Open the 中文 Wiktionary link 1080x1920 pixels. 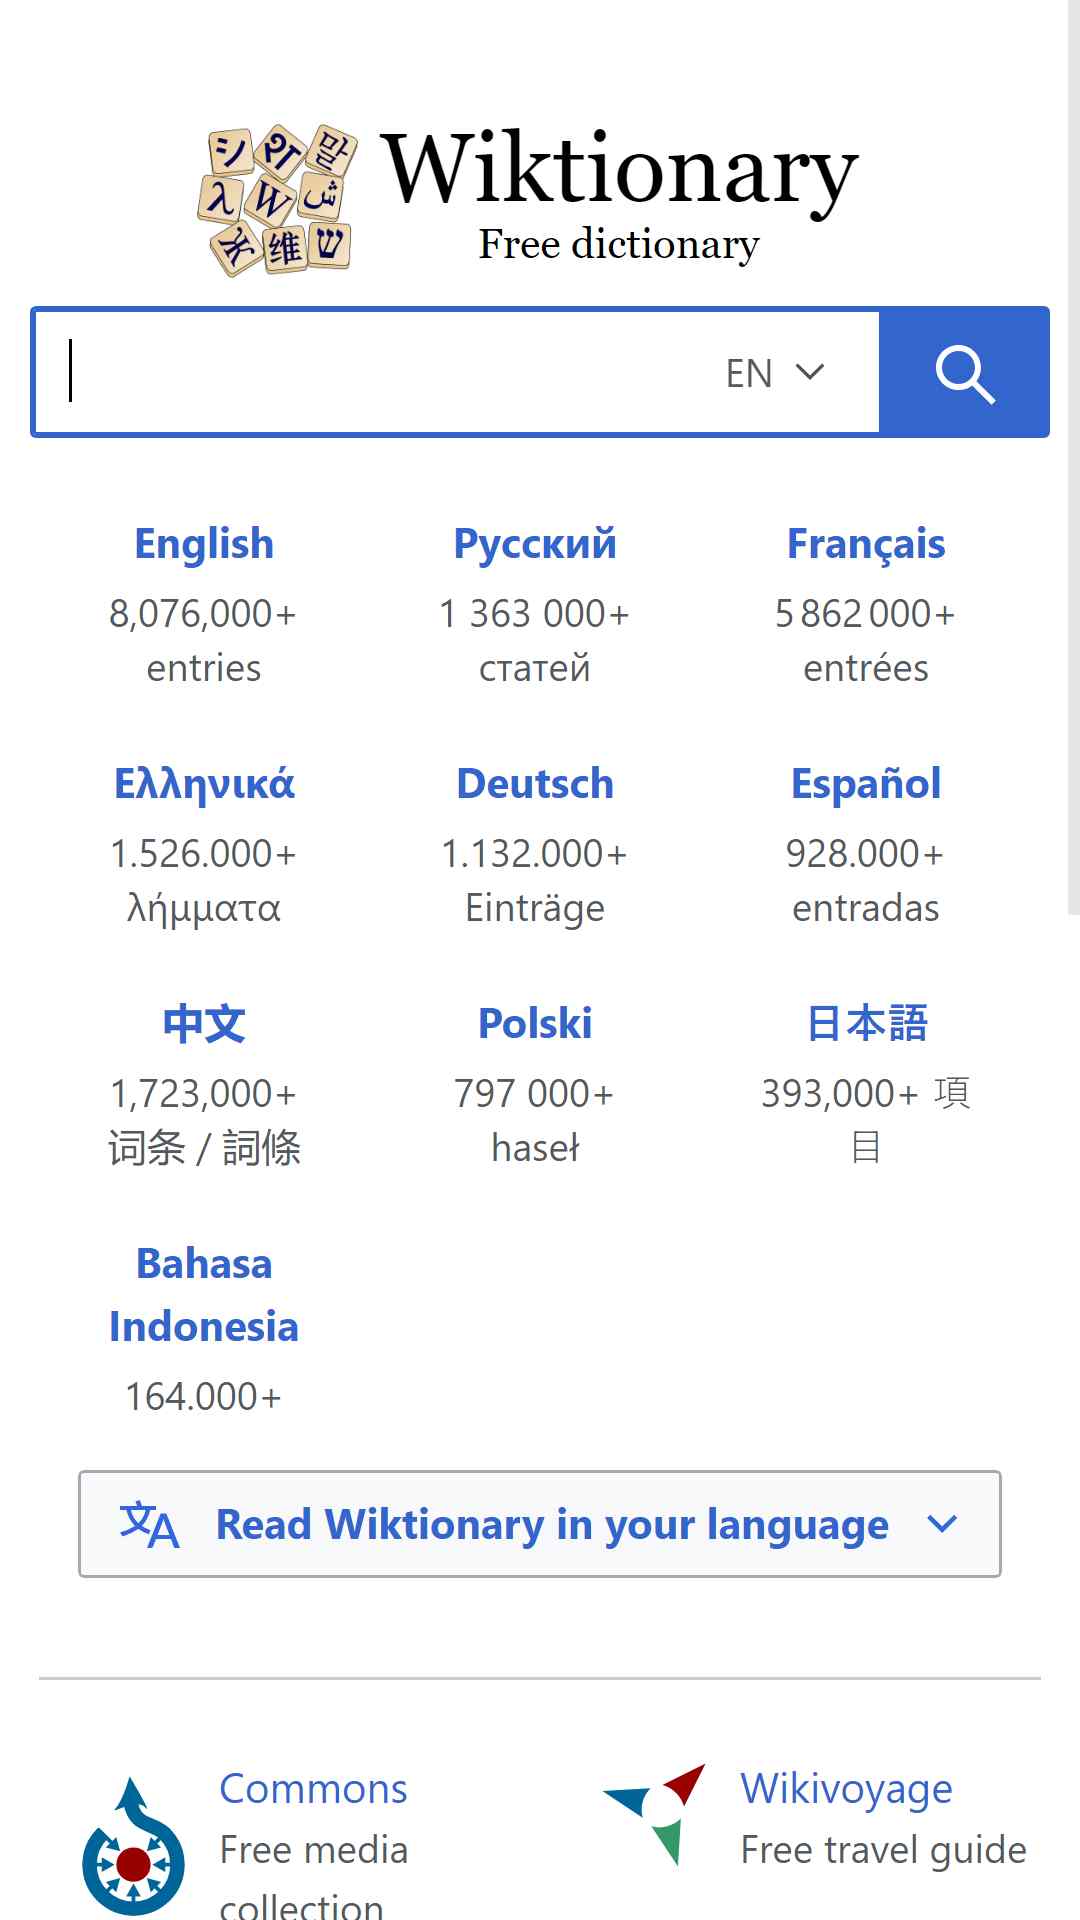(204, 1024)
